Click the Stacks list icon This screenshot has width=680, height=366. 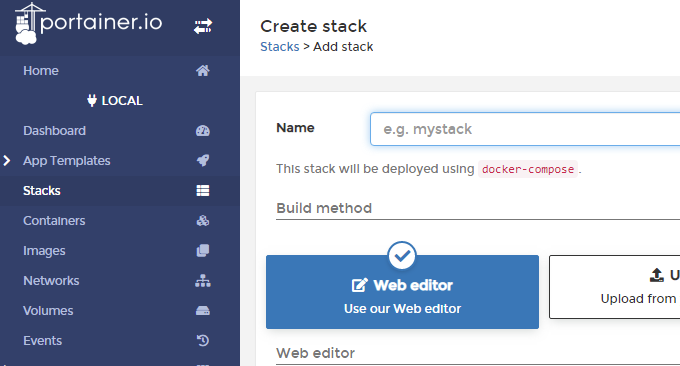click(203, 190)
